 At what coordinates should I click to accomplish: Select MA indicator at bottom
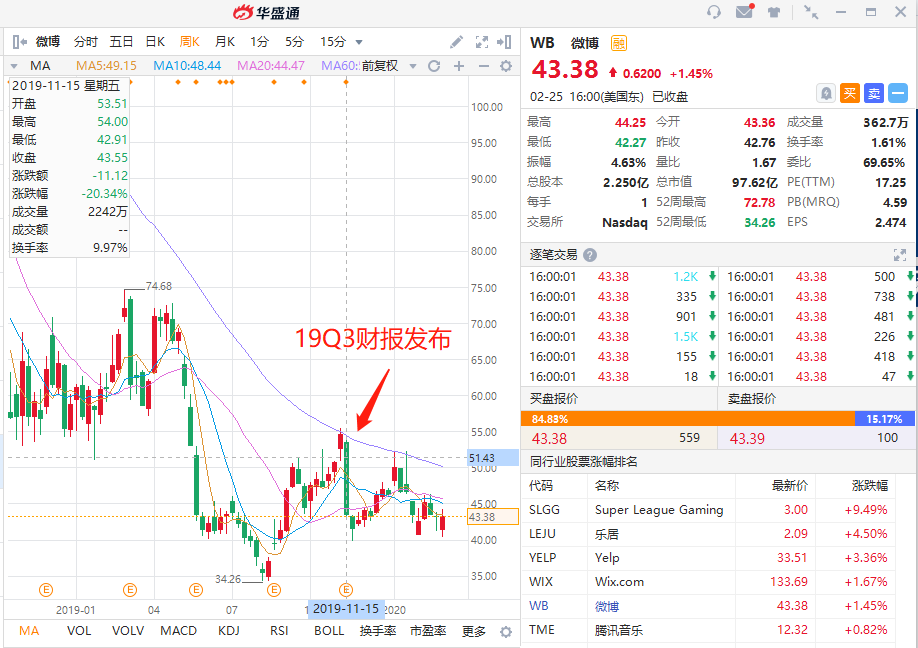click(29, 630)
